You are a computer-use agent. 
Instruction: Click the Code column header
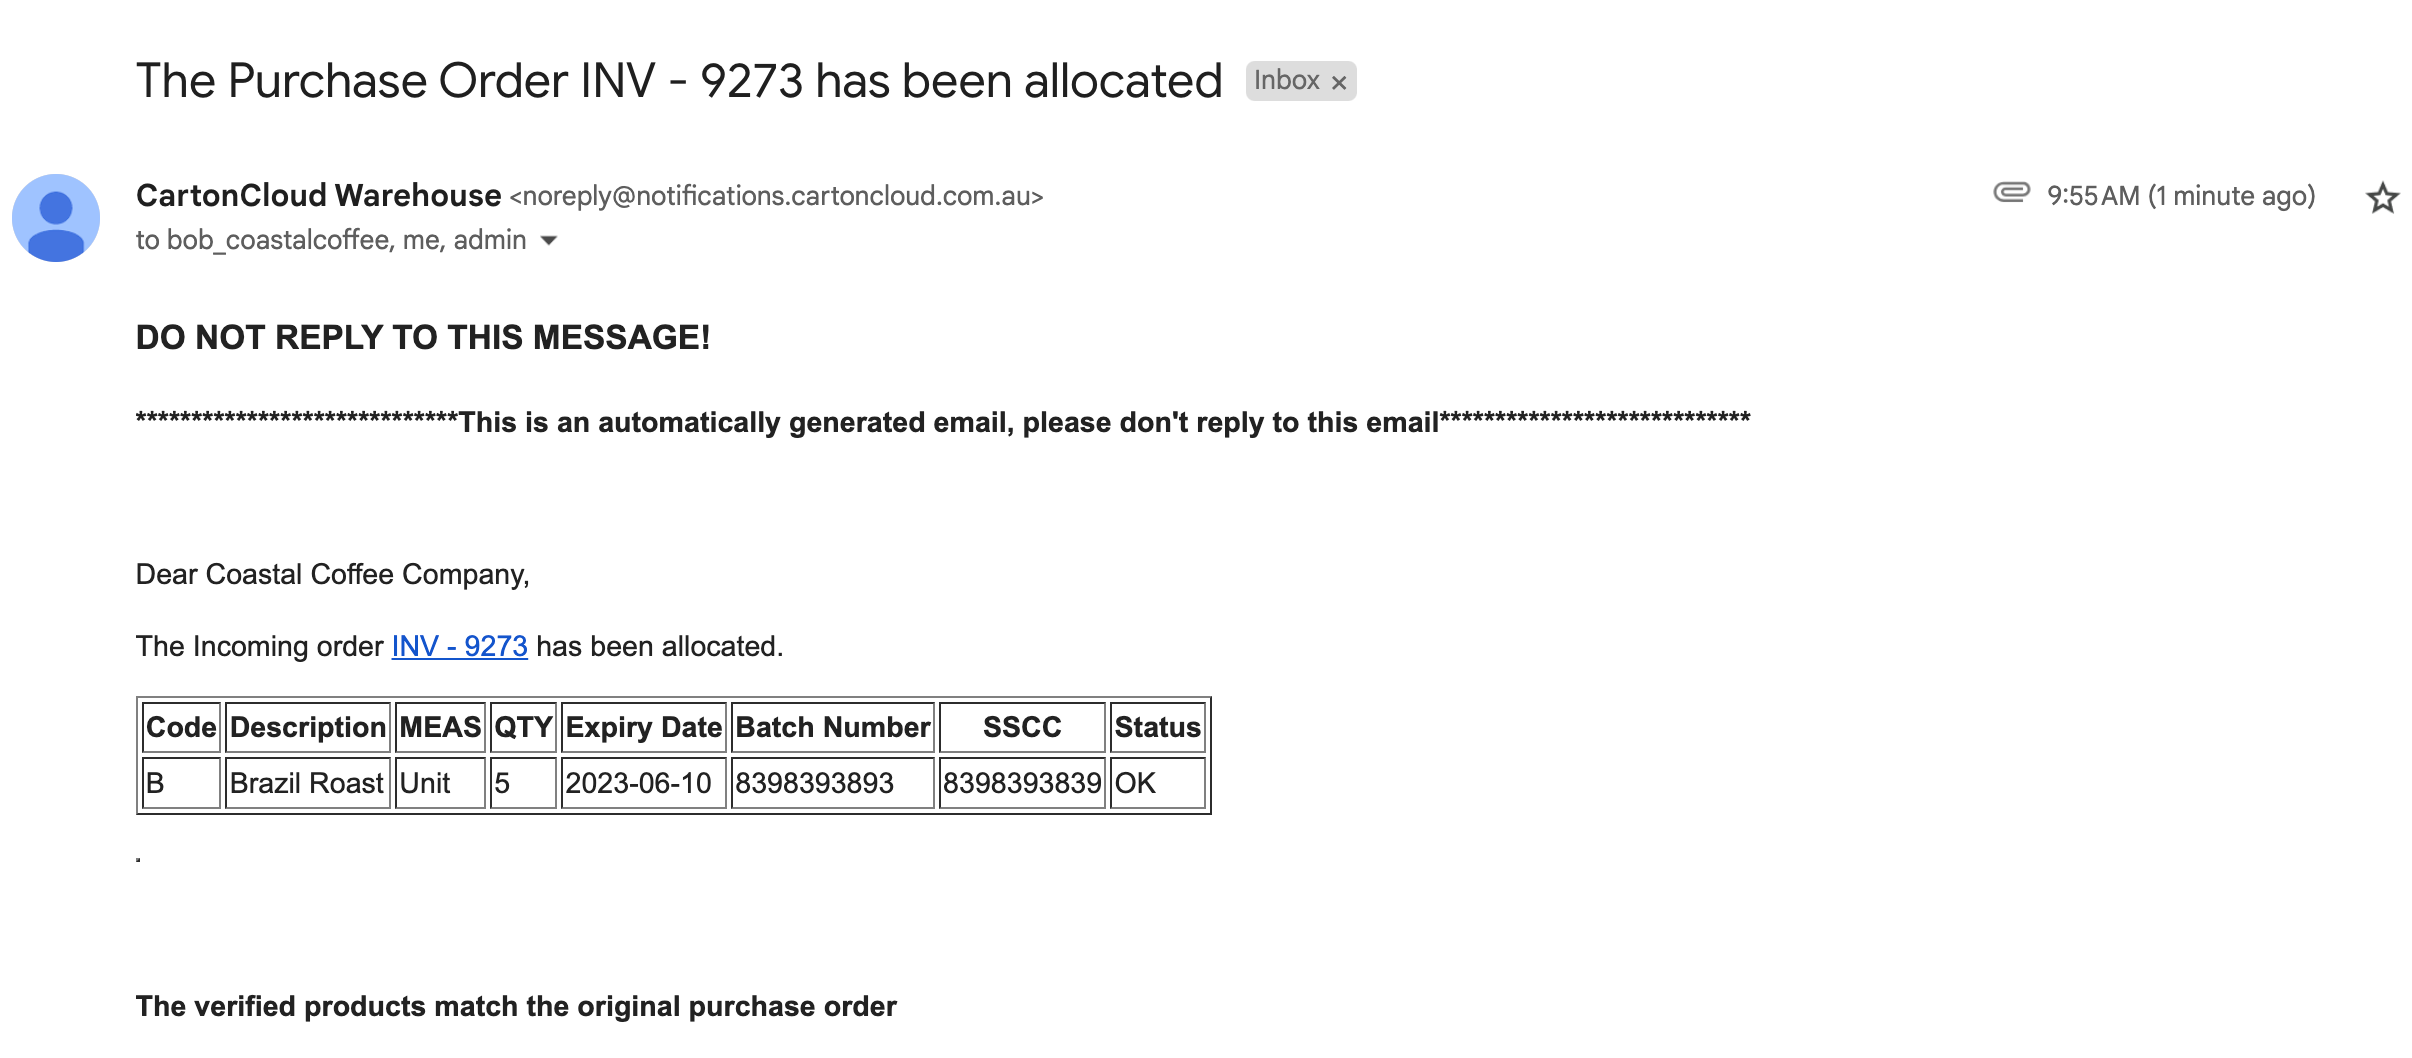[181, 727]
